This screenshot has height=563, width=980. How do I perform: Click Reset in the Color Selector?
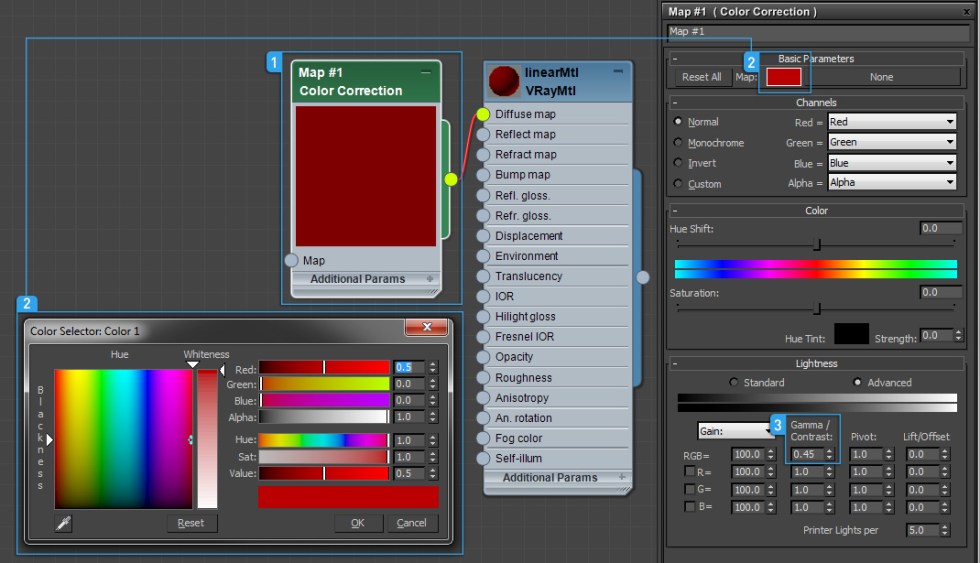[191, 523]
